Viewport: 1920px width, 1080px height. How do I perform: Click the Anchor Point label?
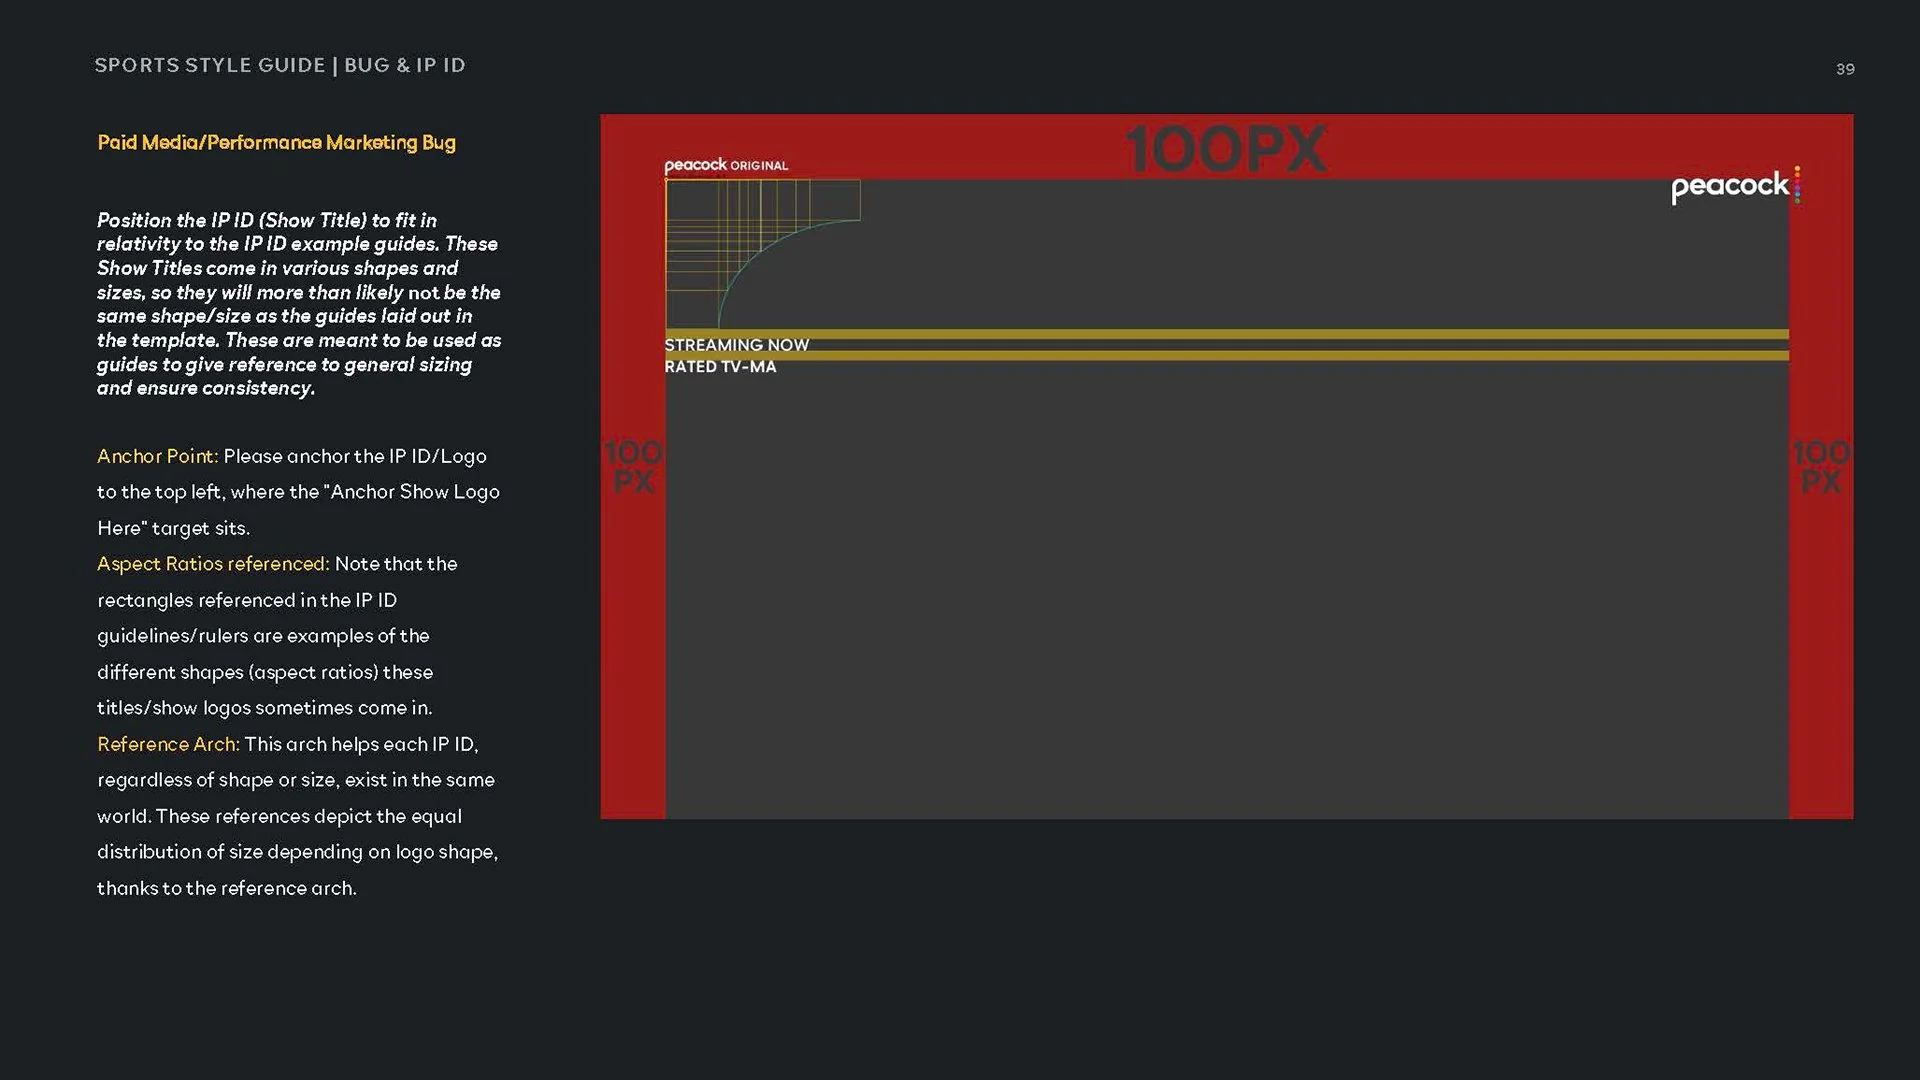click(x=157, y=456)
